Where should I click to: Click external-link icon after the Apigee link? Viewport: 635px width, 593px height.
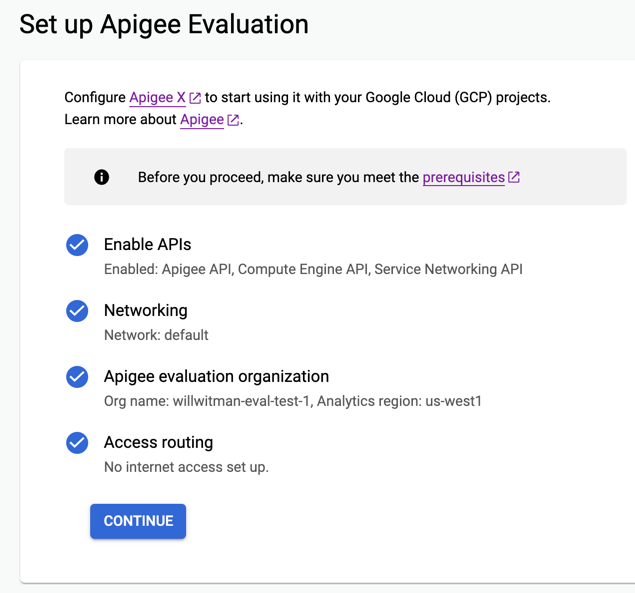tap(233, 120)
